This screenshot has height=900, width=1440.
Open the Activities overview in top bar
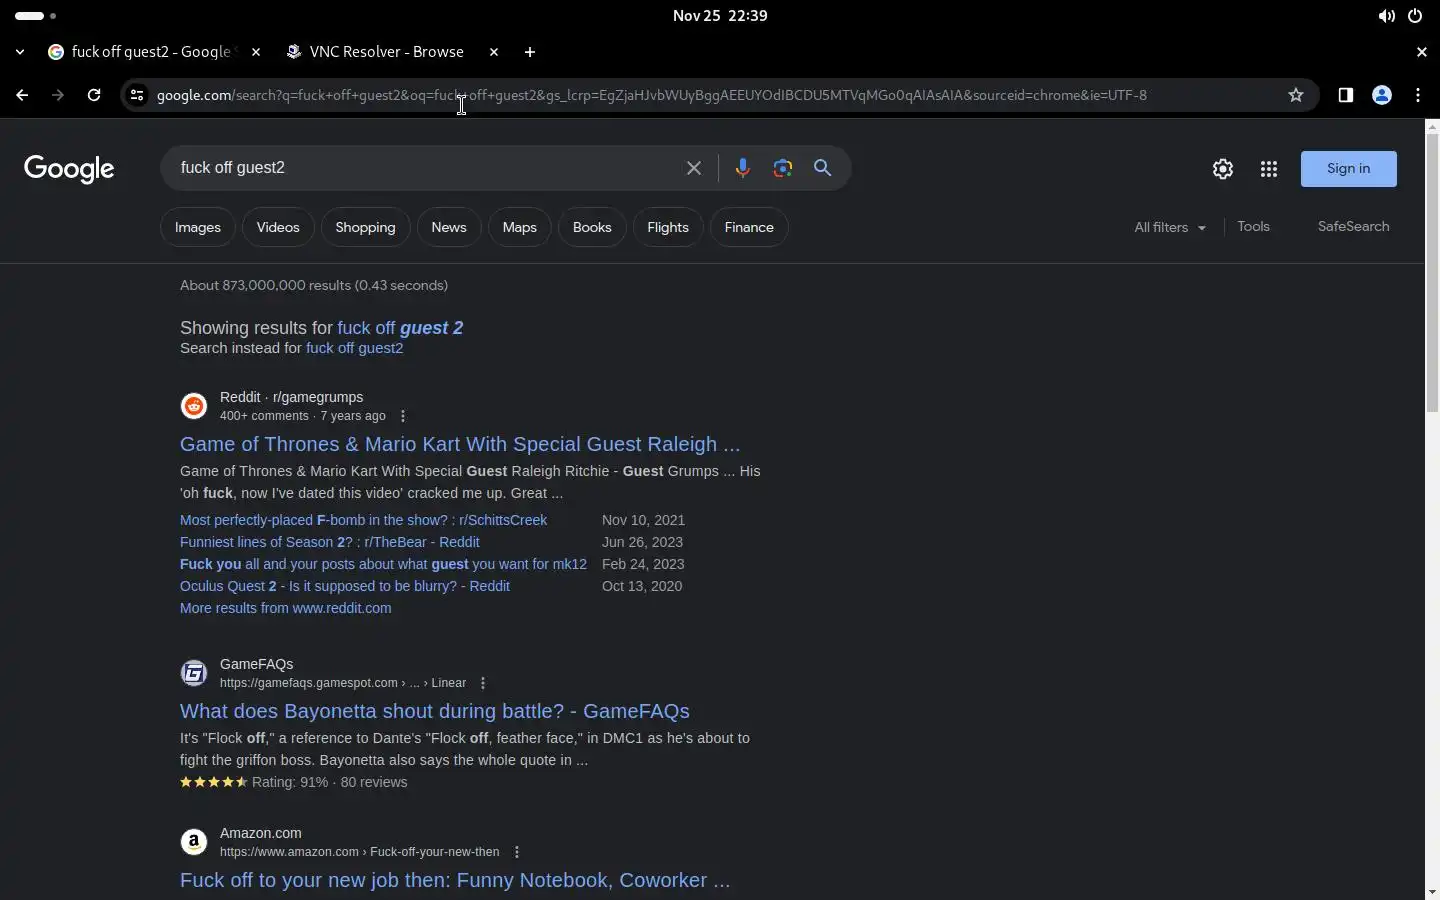pos(36,16)
